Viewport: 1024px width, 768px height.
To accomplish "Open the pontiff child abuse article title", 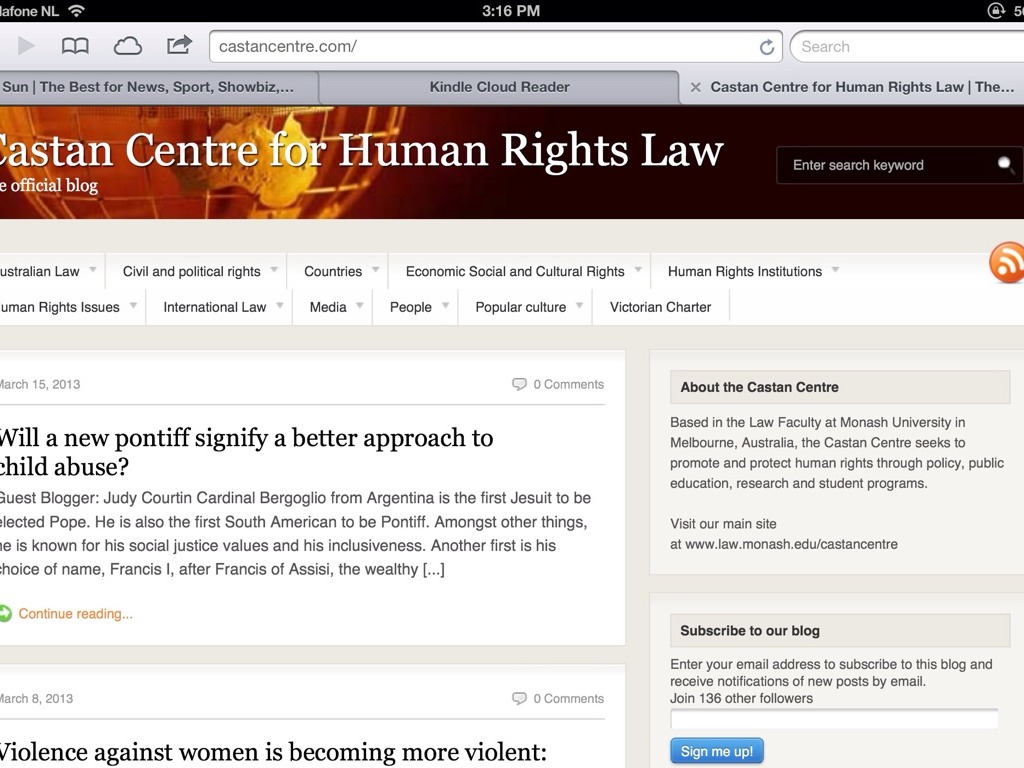I will click(245, 452).
